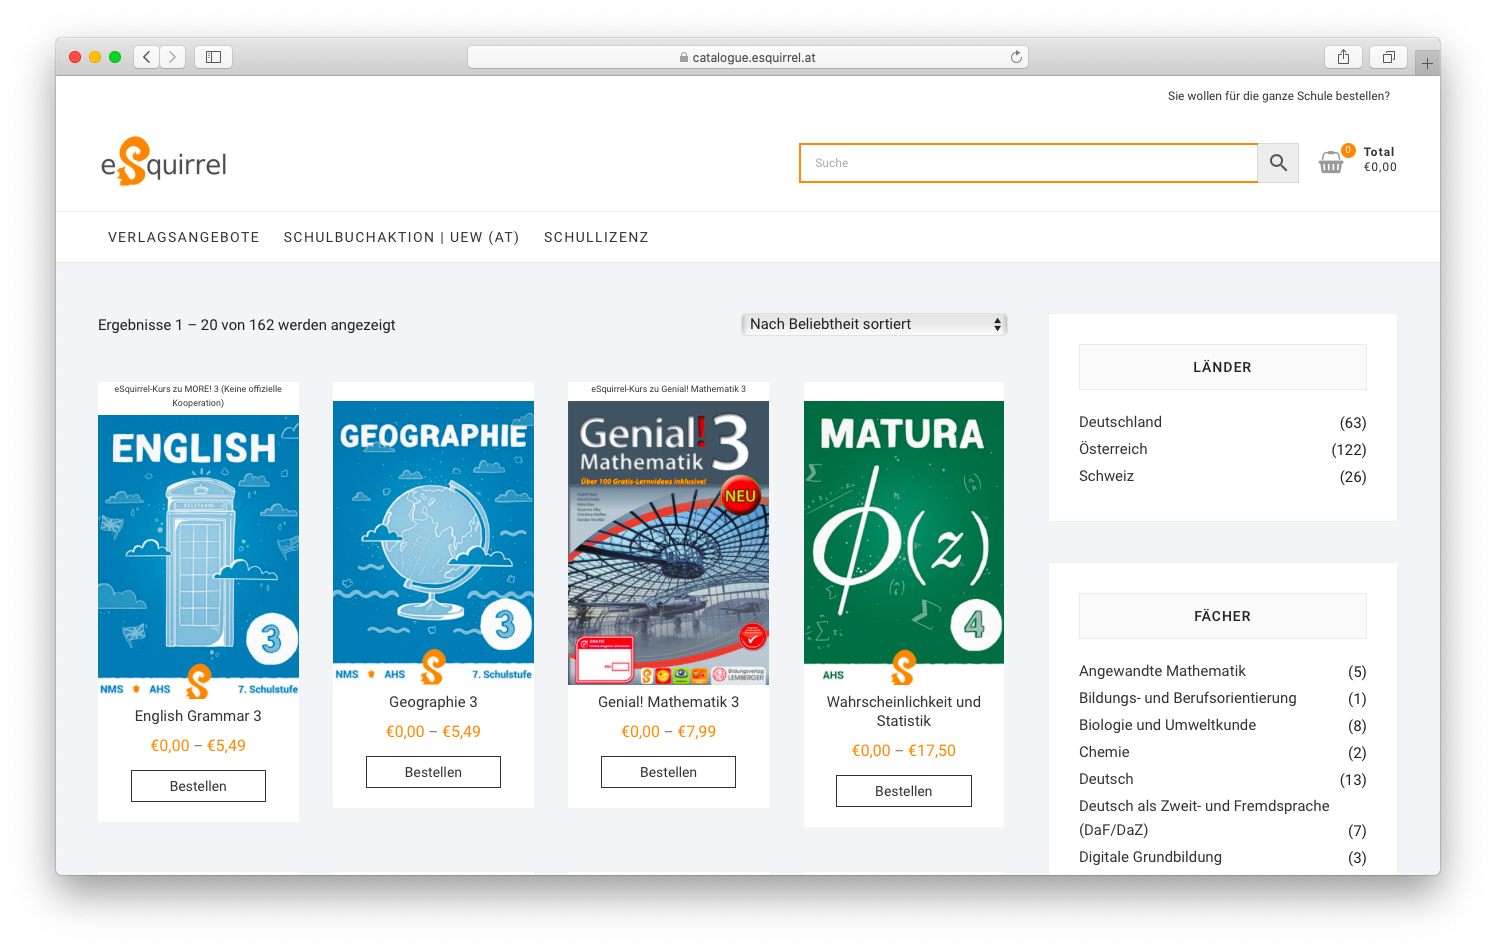This screenshot has width=1496, height=949.
Task: Show all tabs overview button
Action: point(1388,57)
